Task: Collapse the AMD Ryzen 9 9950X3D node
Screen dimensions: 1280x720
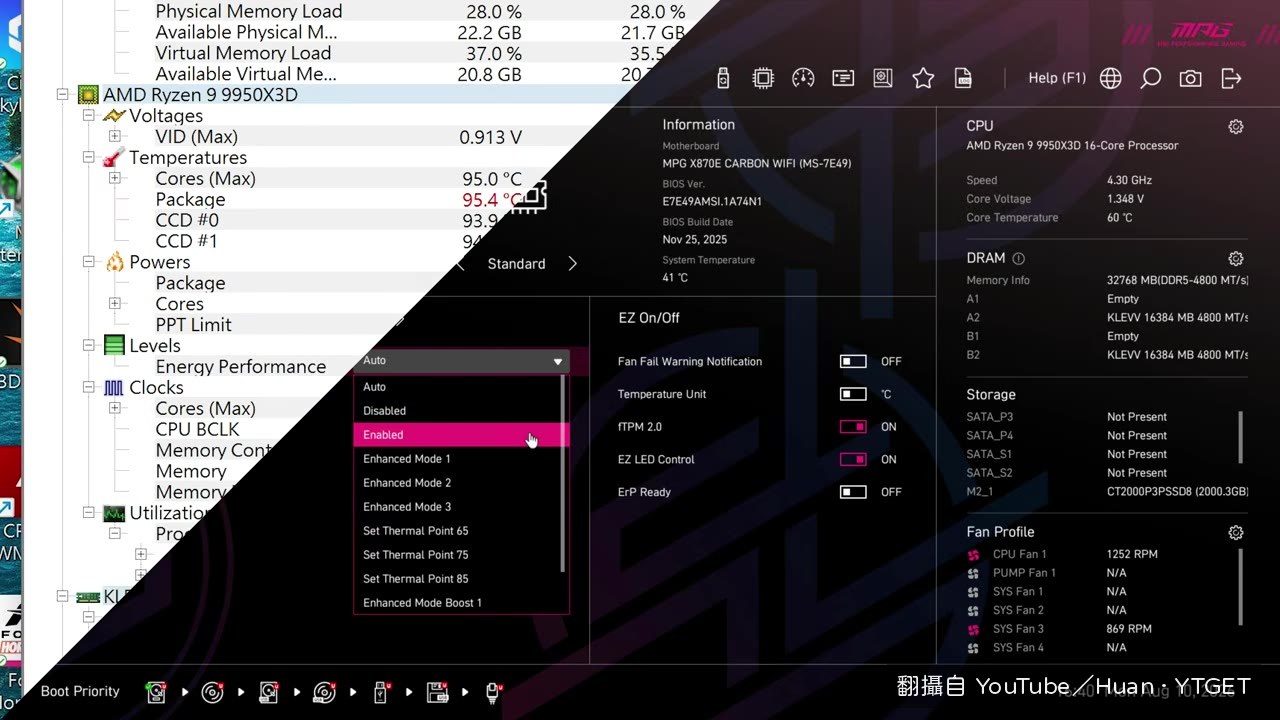Action: tap(62, 95)
